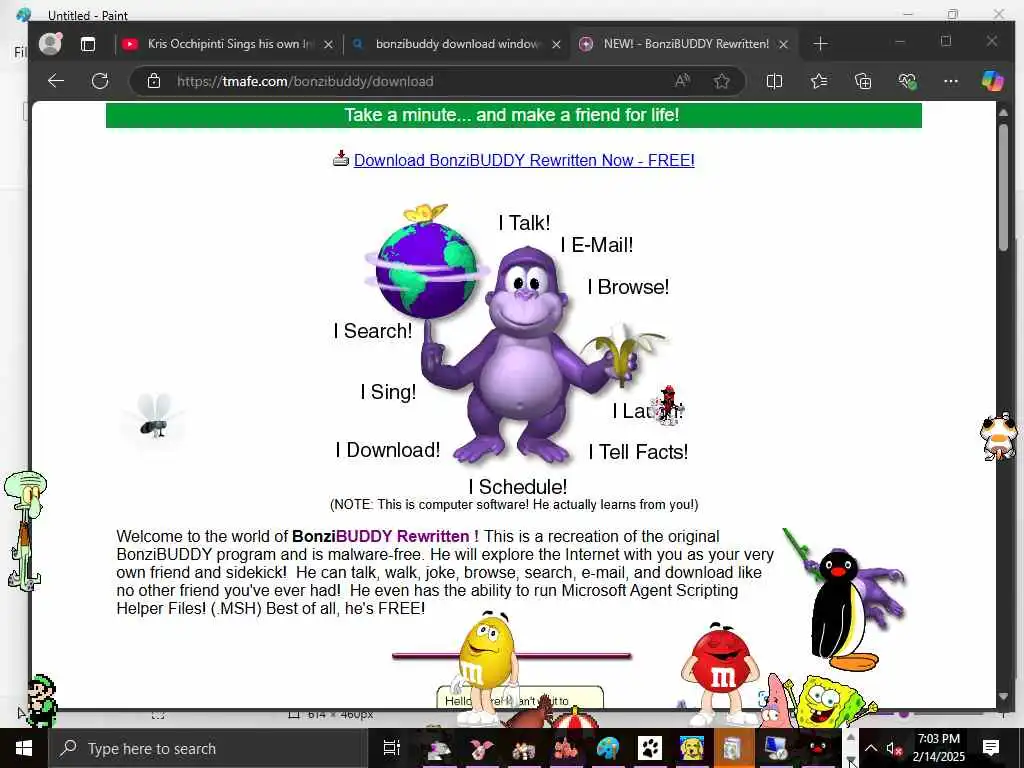Click the 'Type here to search' box
The height and width of the screenshot is (768, 1024).
208,748
